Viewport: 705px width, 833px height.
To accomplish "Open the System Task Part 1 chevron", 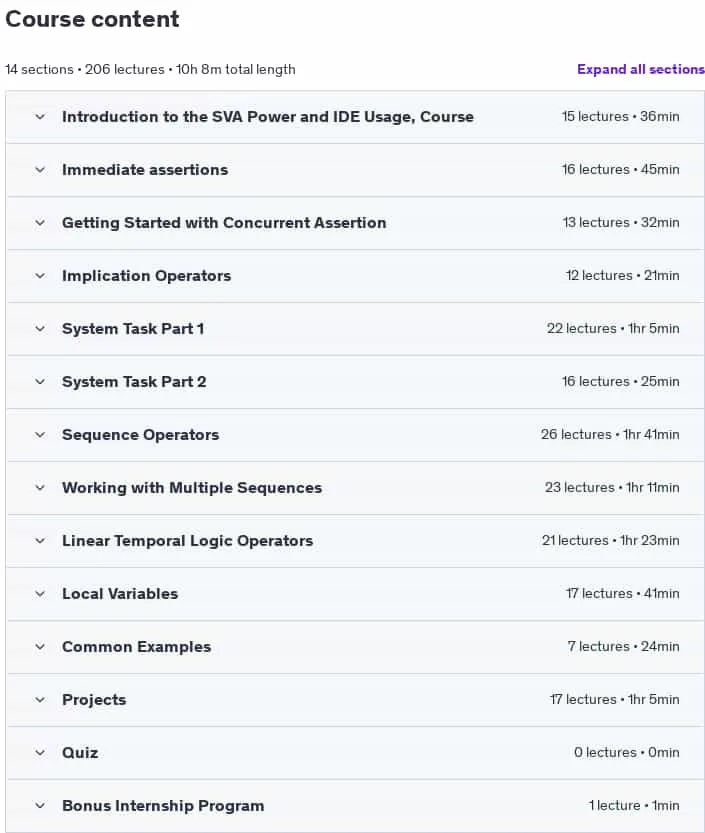I will click(x=40, y=329).
